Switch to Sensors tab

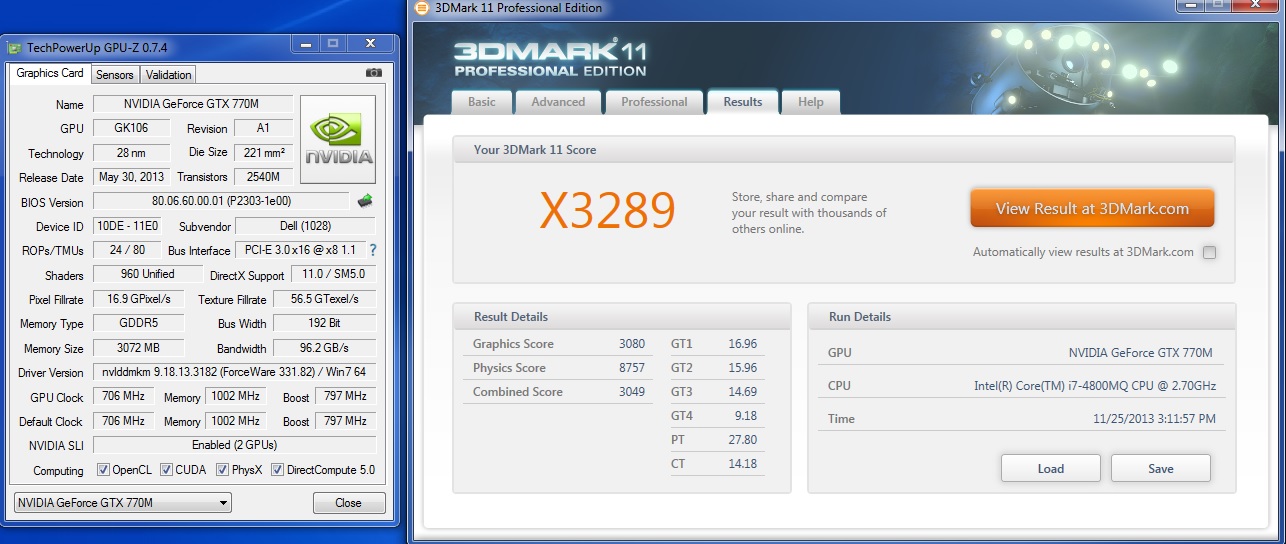point(115,75)
